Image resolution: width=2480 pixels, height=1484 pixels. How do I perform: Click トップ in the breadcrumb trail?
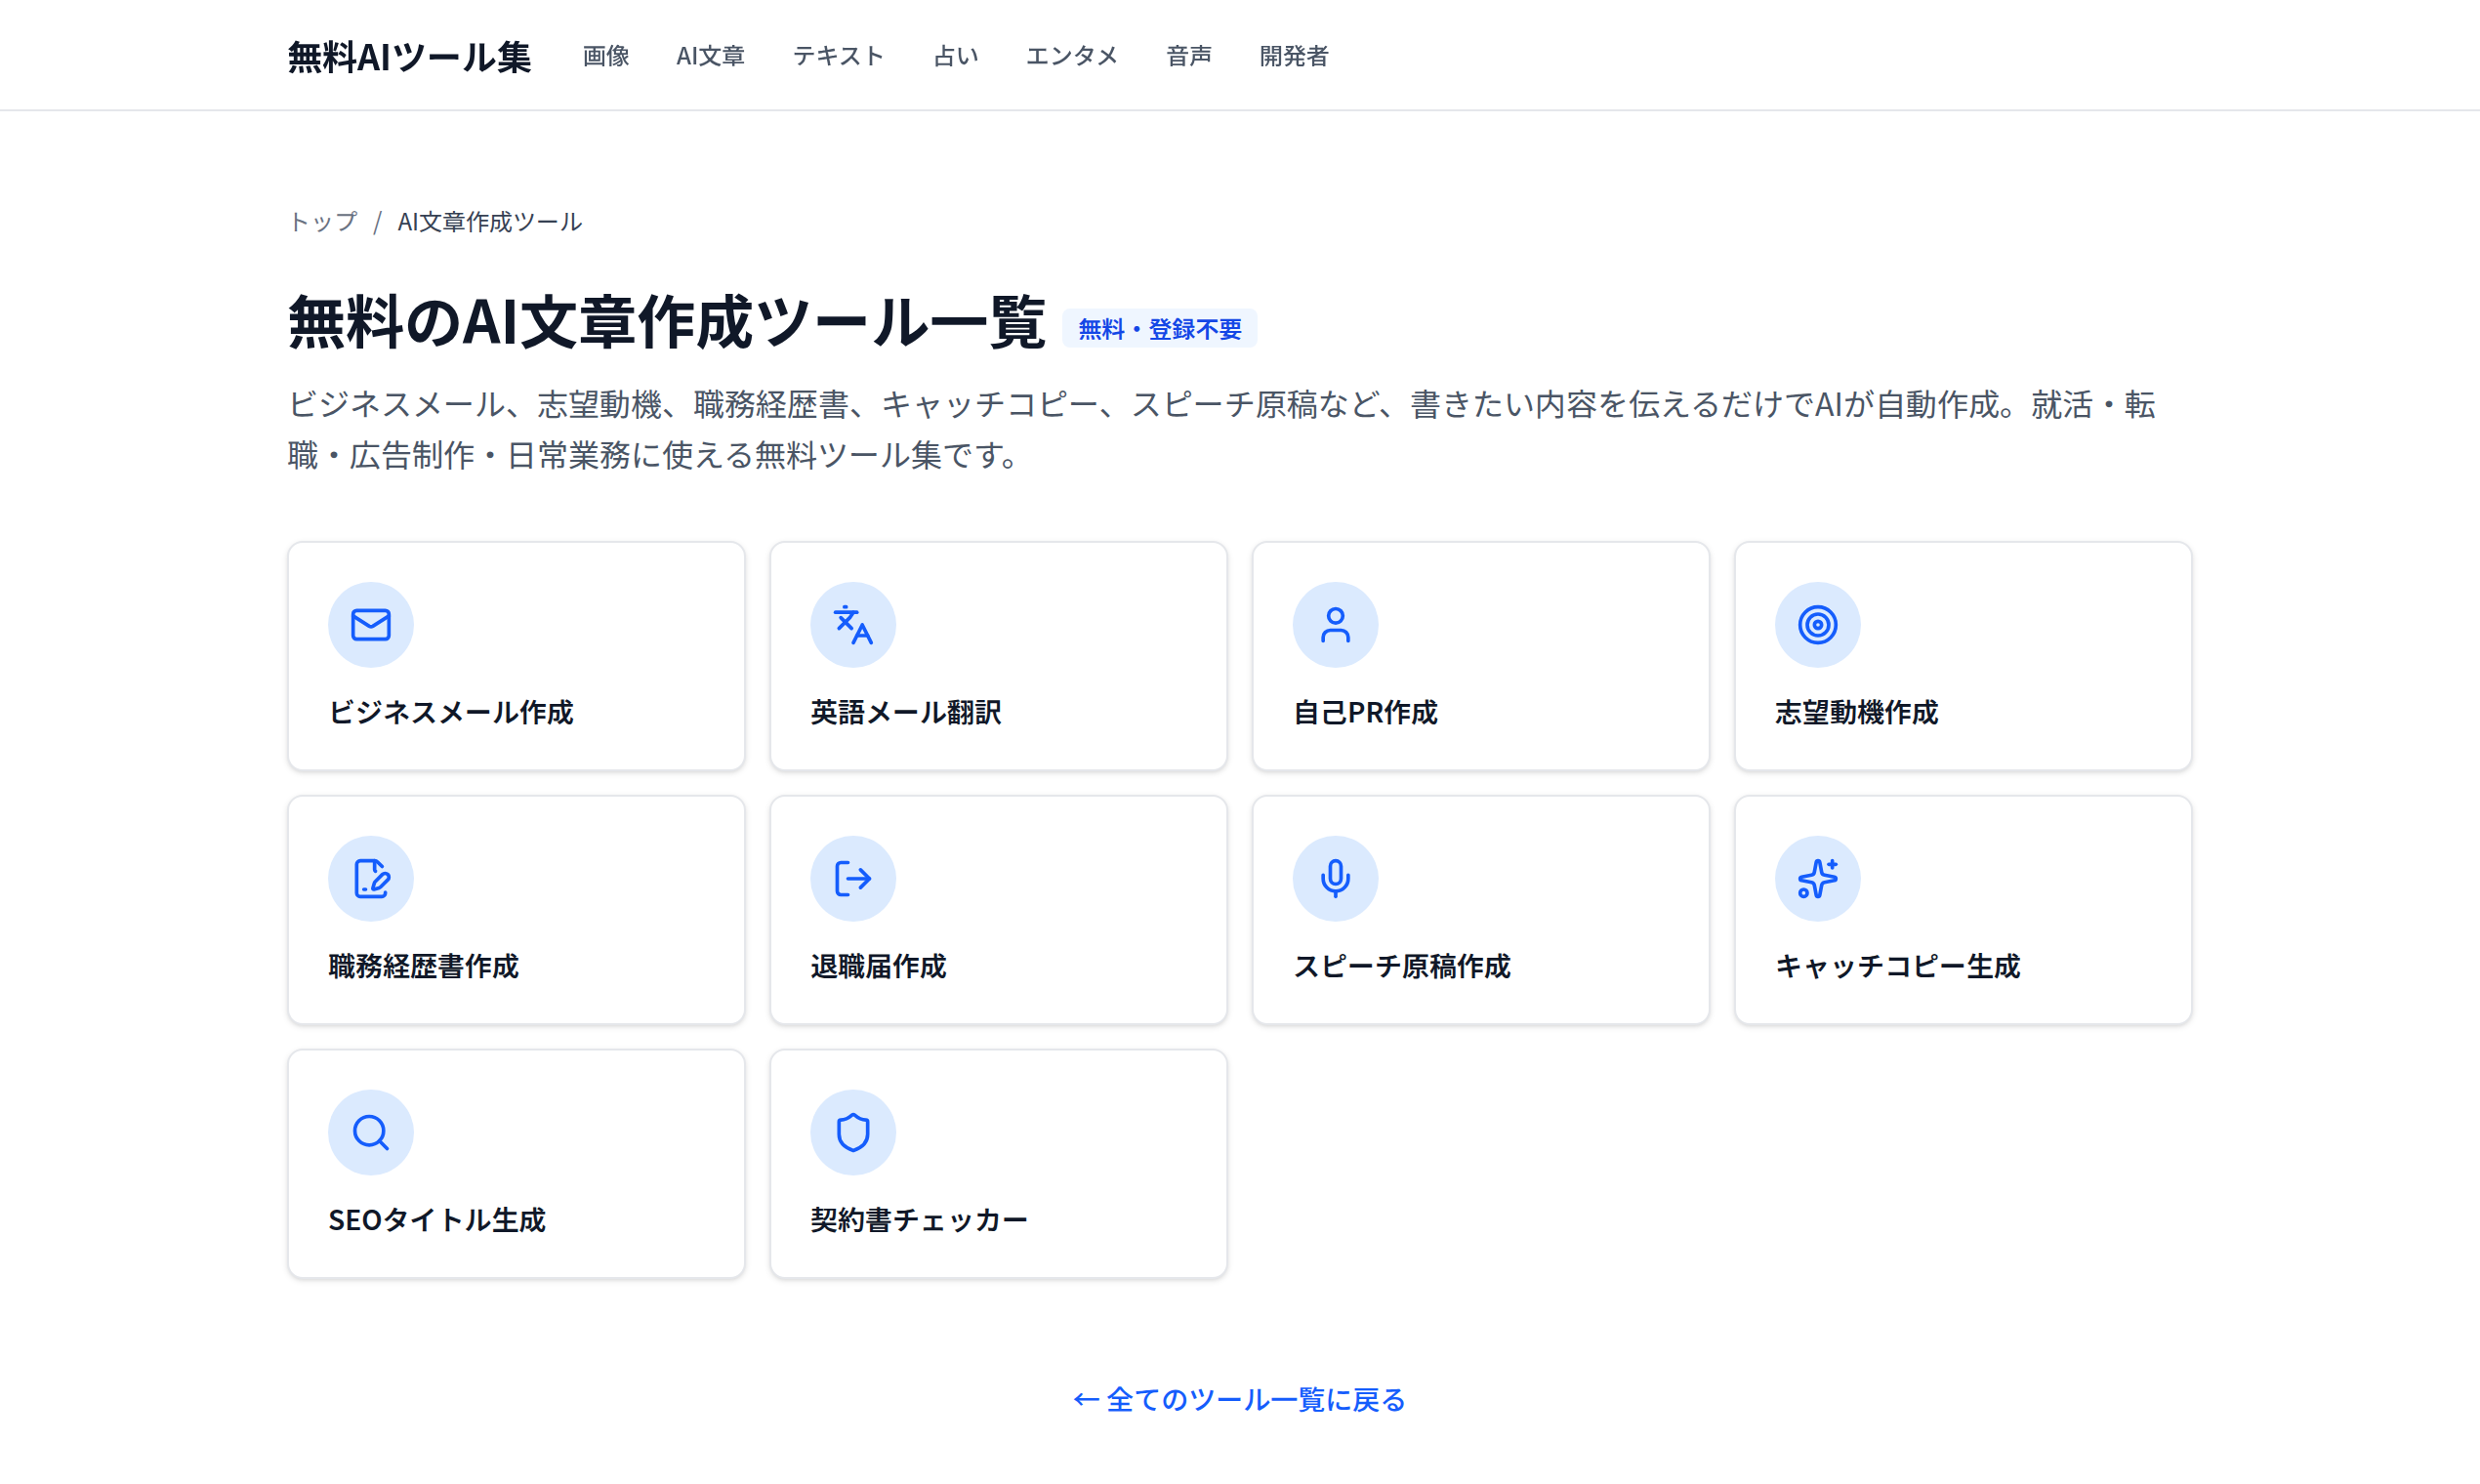(x=322, y=221)
